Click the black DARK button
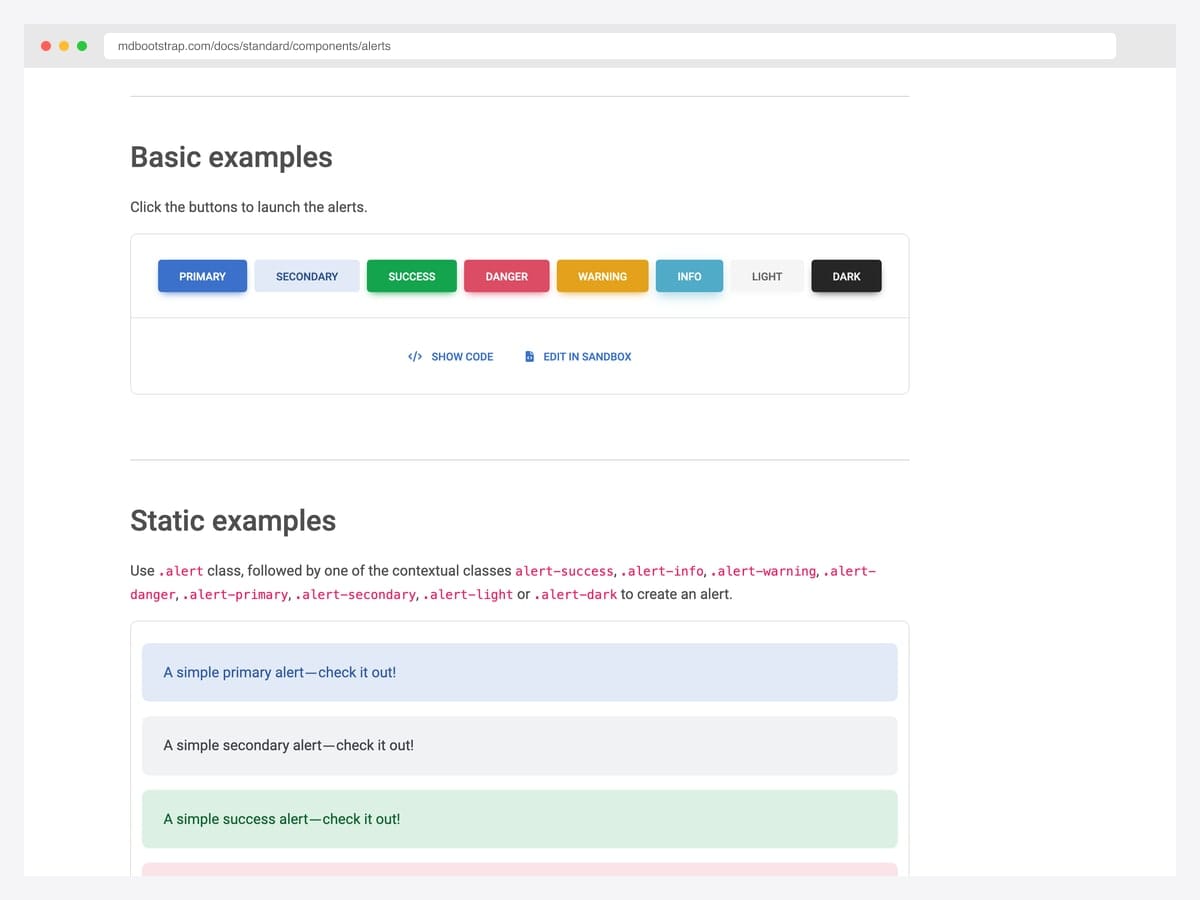 (x=846, y=276)
